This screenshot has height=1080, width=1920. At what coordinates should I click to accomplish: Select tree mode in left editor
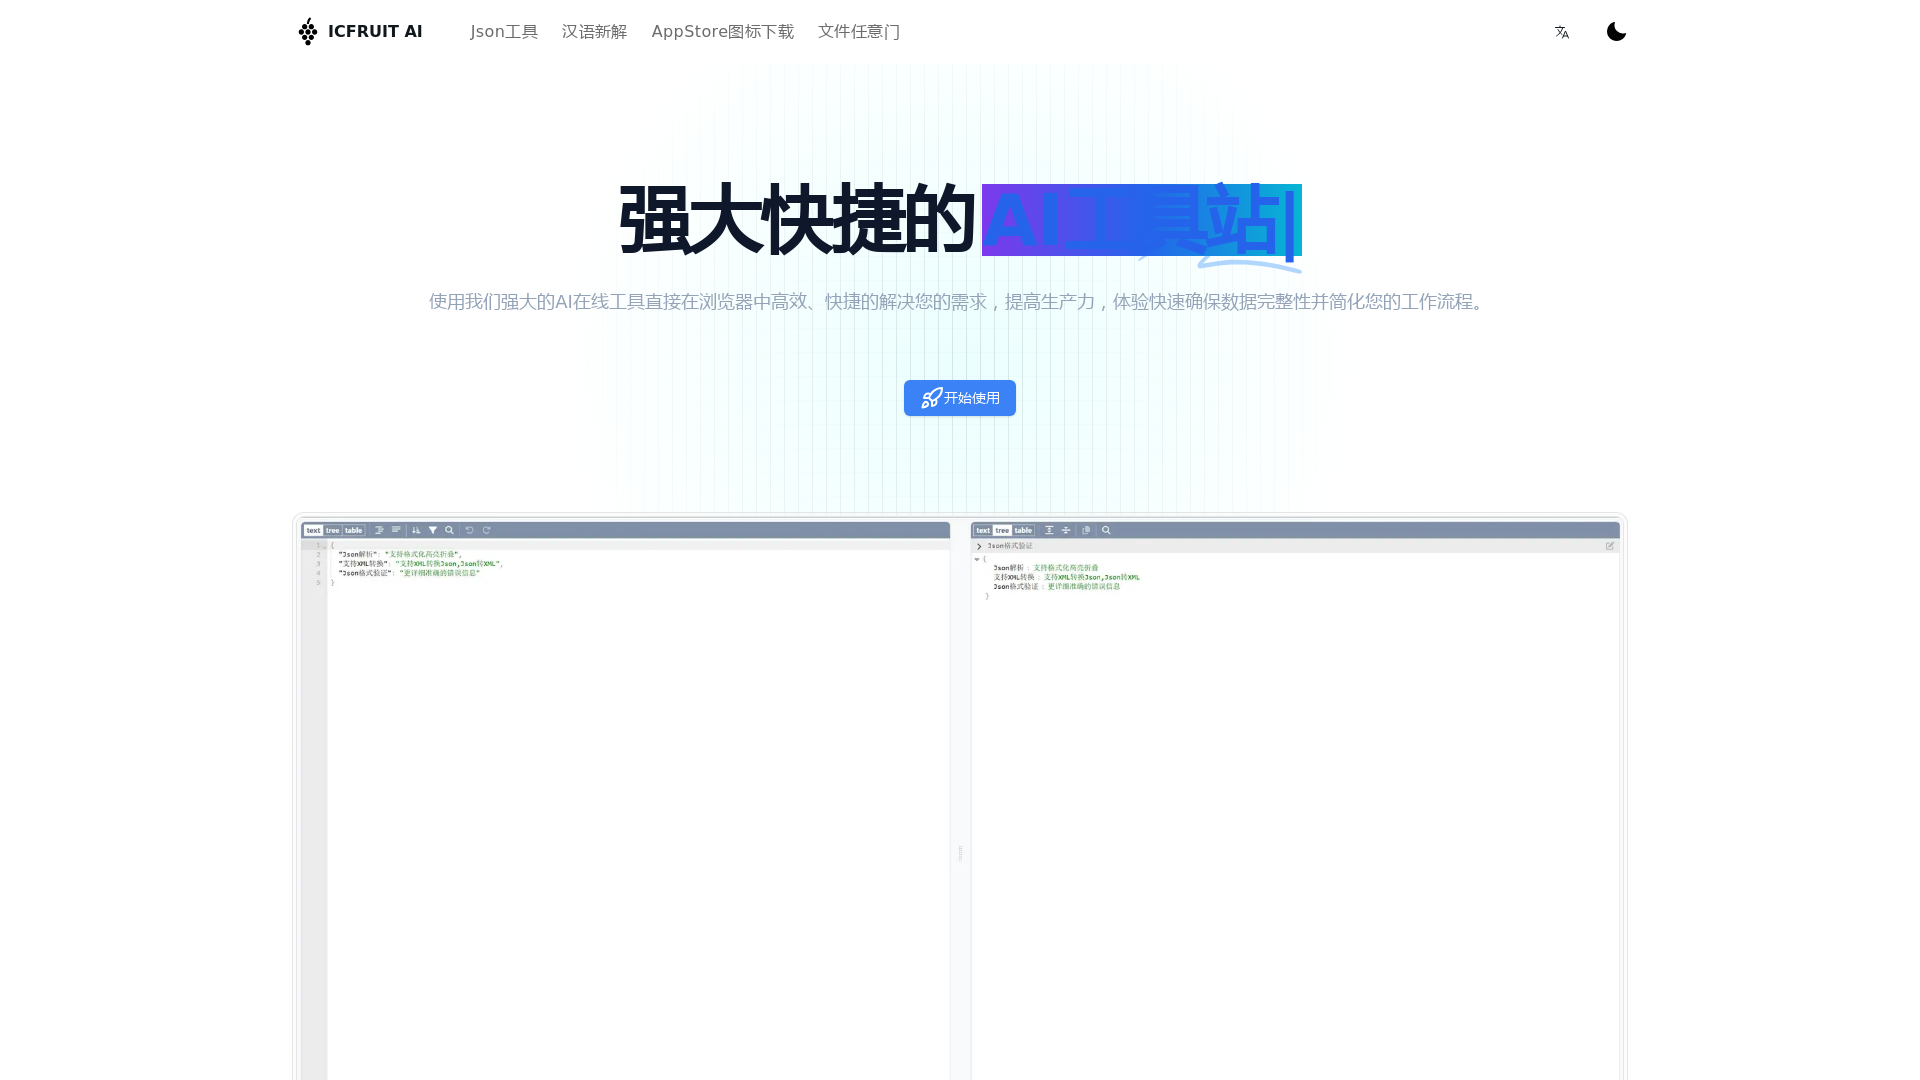click(332, 530)
